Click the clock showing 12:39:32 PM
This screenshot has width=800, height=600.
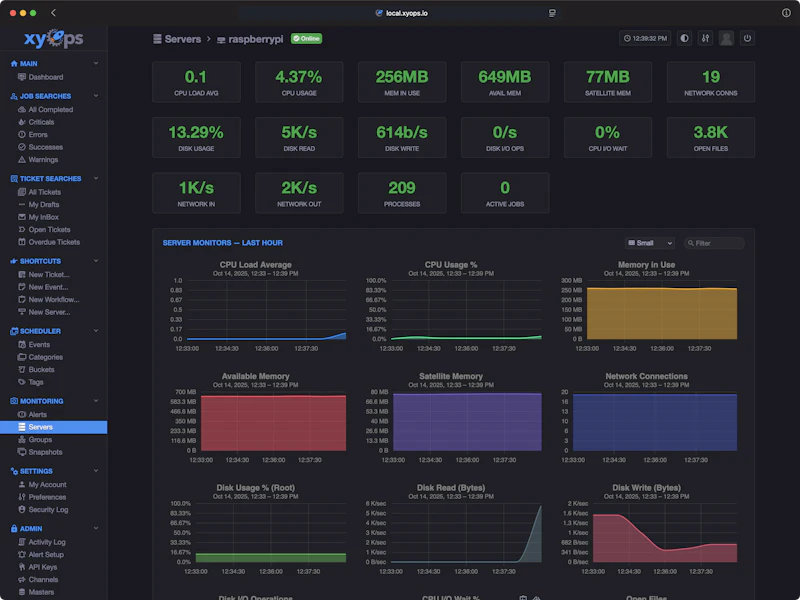click(645, 38)
